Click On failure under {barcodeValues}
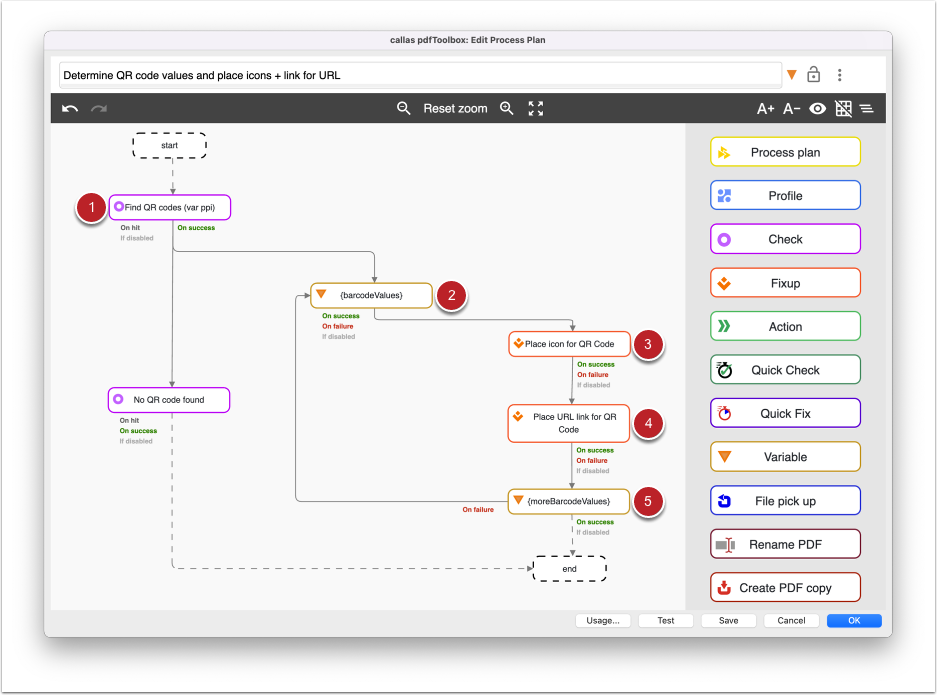Screen dimensions: 937x695 (338, 326)
